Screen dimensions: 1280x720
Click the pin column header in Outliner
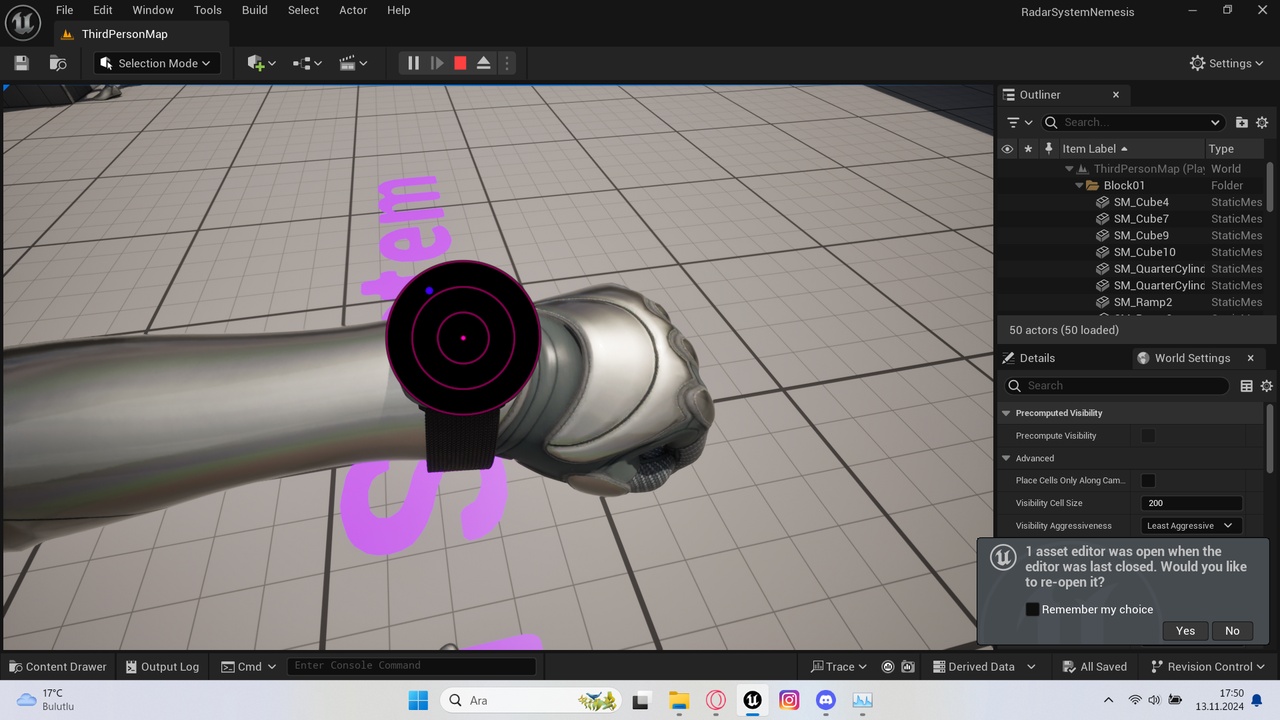[1048, 148]
